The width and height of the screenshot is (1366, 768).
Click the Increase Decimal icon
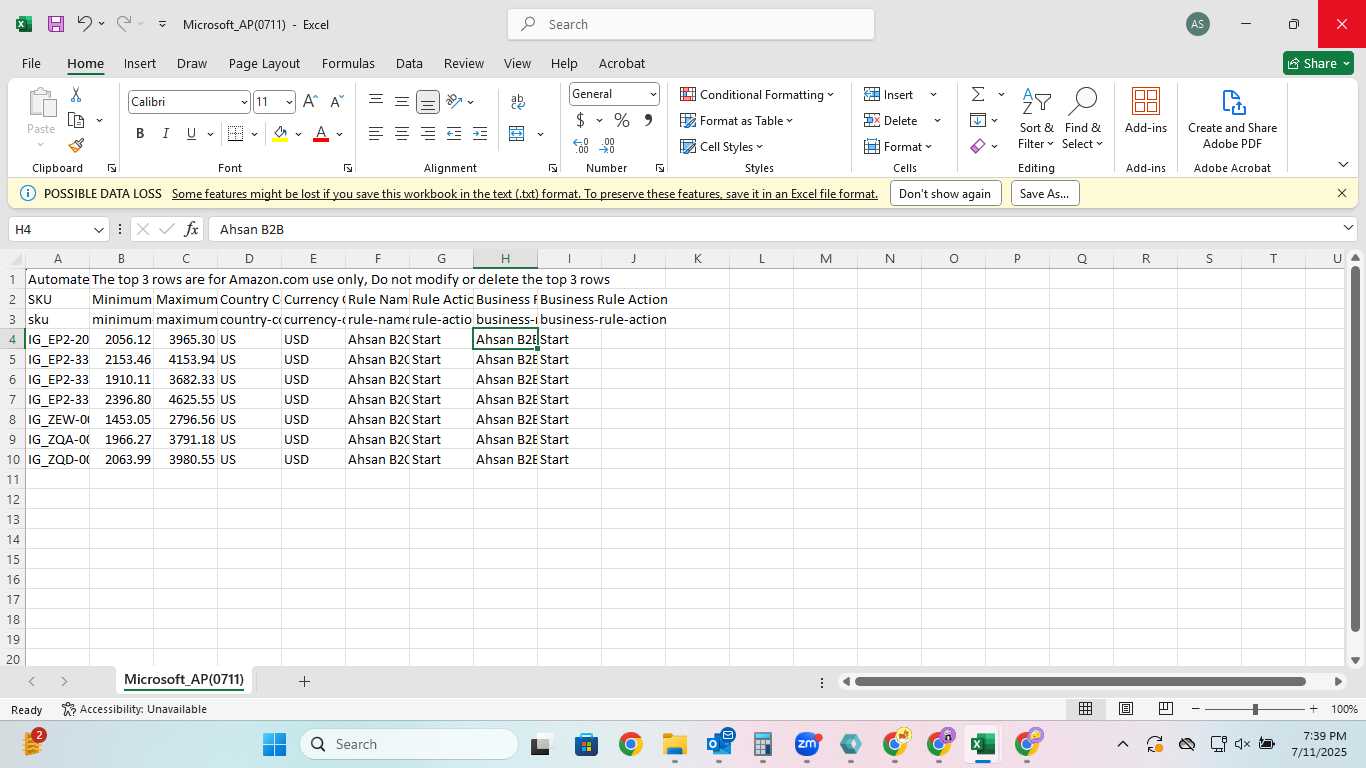pyautogui.click(x=581, y=145)
